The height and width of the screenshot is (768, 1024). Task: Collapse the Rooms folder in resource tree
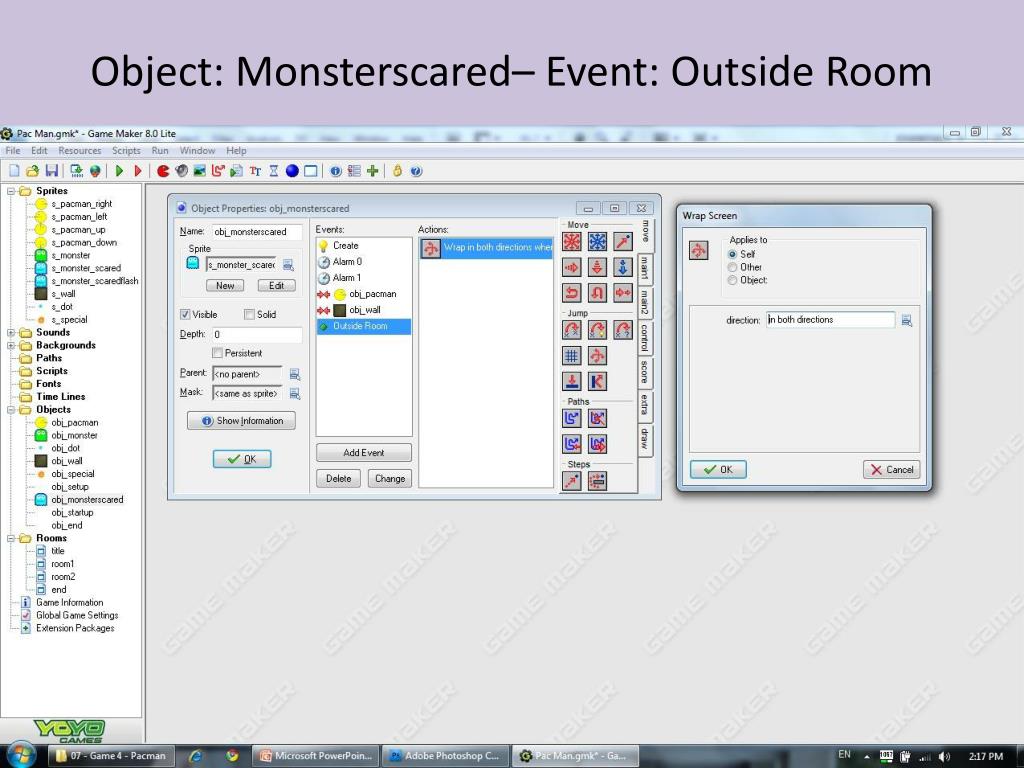pos(10,538)
